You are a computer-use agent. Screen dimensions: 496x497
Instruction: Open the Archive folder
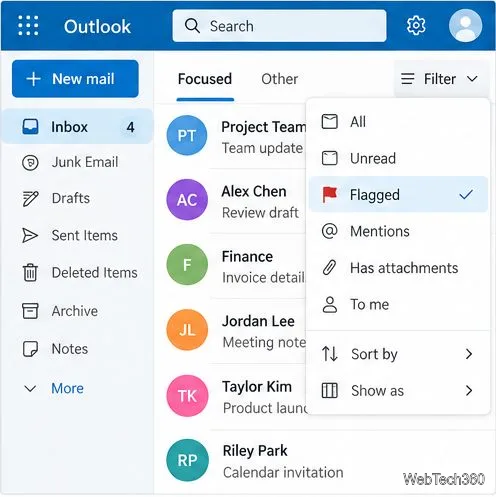click(x=77, y=311)
